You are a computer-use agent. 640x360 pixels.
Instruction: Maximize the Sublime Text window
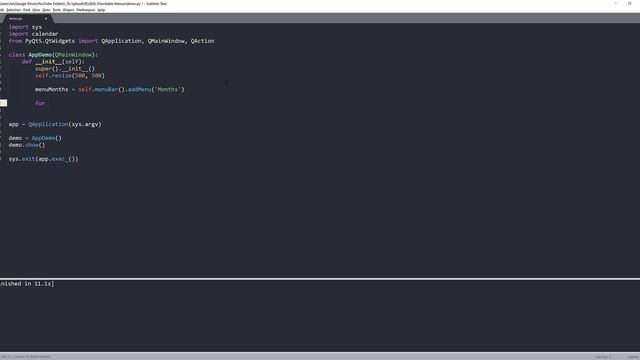629,3
